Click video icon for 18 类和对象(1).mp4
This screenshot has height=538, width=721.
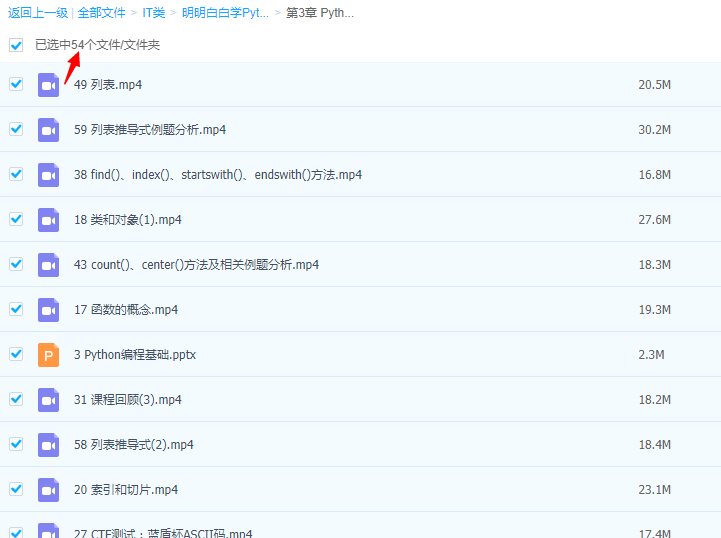[x=49, y=220]
